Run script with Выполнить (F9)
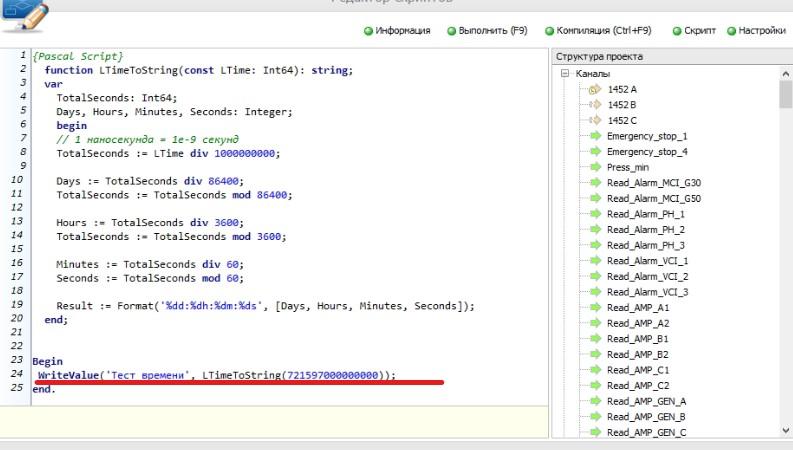The image size is (793, 450). (487, 31)
